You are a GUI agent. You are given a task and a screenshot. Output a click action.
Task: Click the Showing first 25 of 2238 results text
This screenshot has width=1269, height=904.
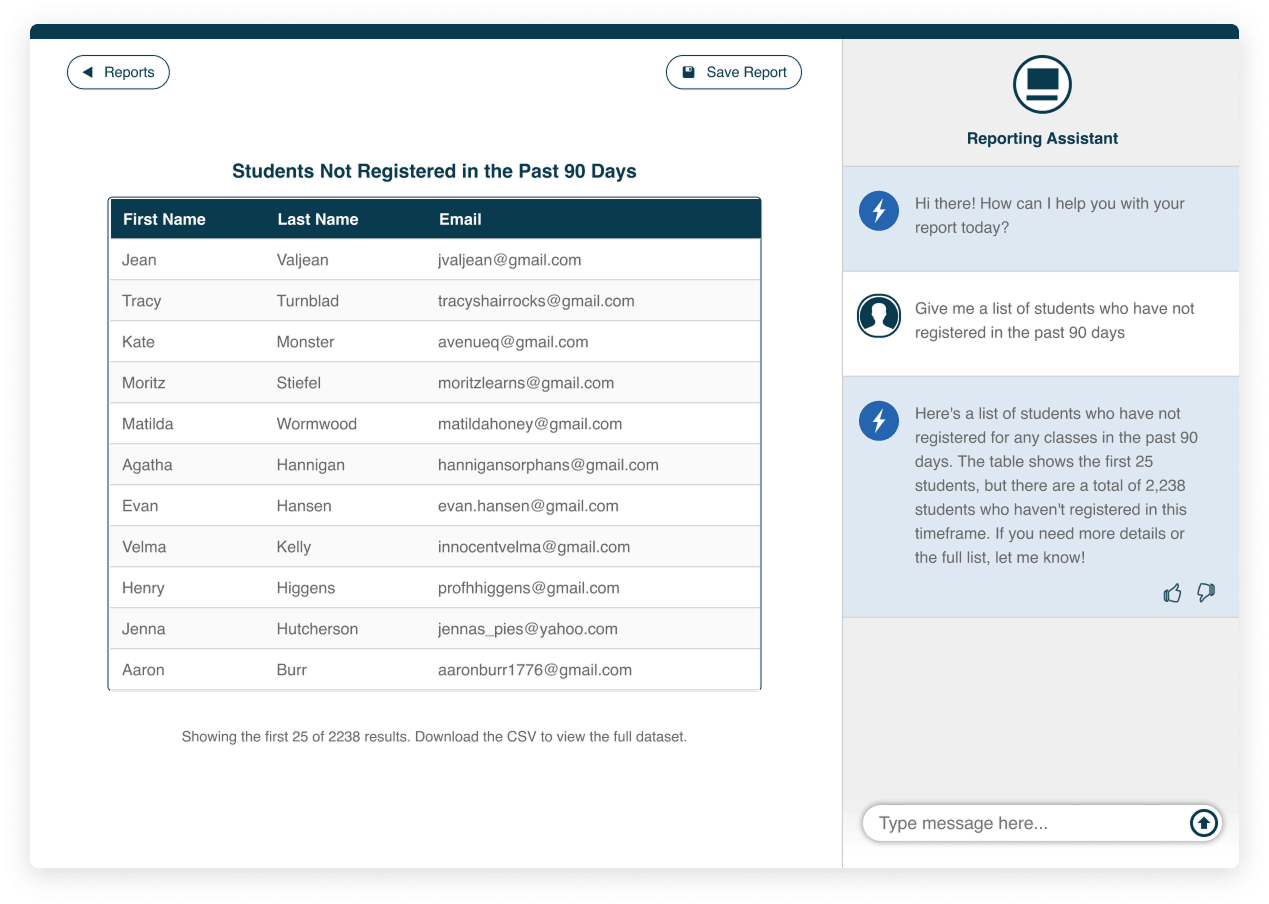[x=434, y=736]
